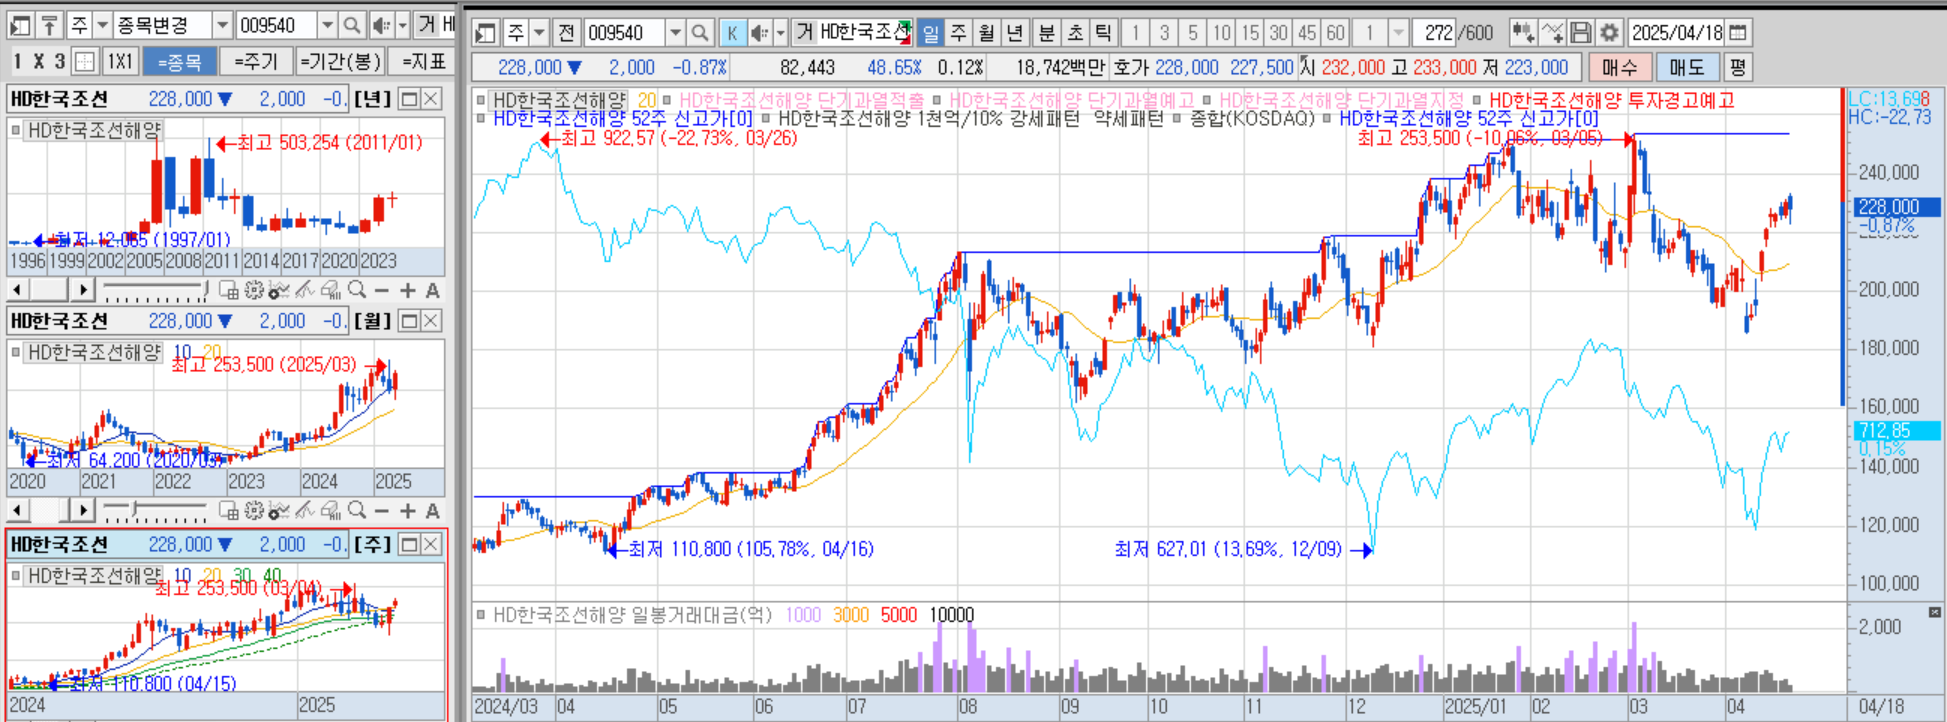Select the =주기 tab
This screenshot has width=1947, height=722.
[x=256, y=62]
